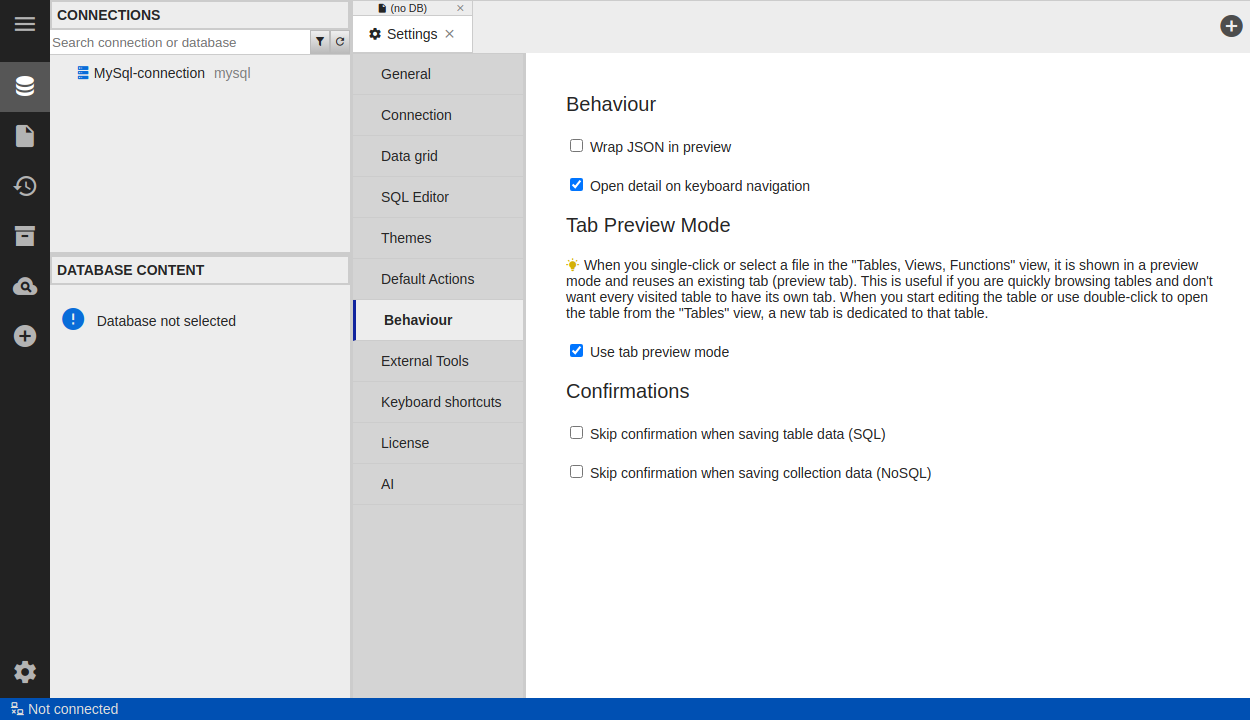The height and width of the screenshot is (720, 1250).
Task: Open the Keyboard shortcuts settings section
Action: (441, 402)
